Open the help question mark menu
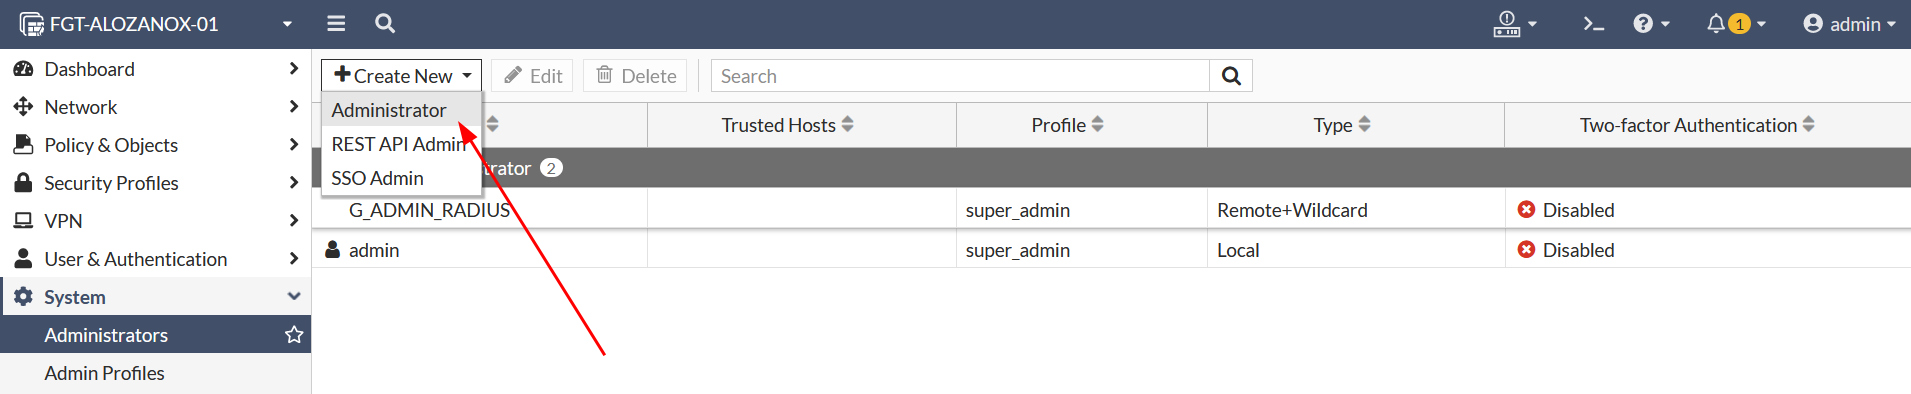This screenshot has width=1911, height=394. click(1651, 23)
